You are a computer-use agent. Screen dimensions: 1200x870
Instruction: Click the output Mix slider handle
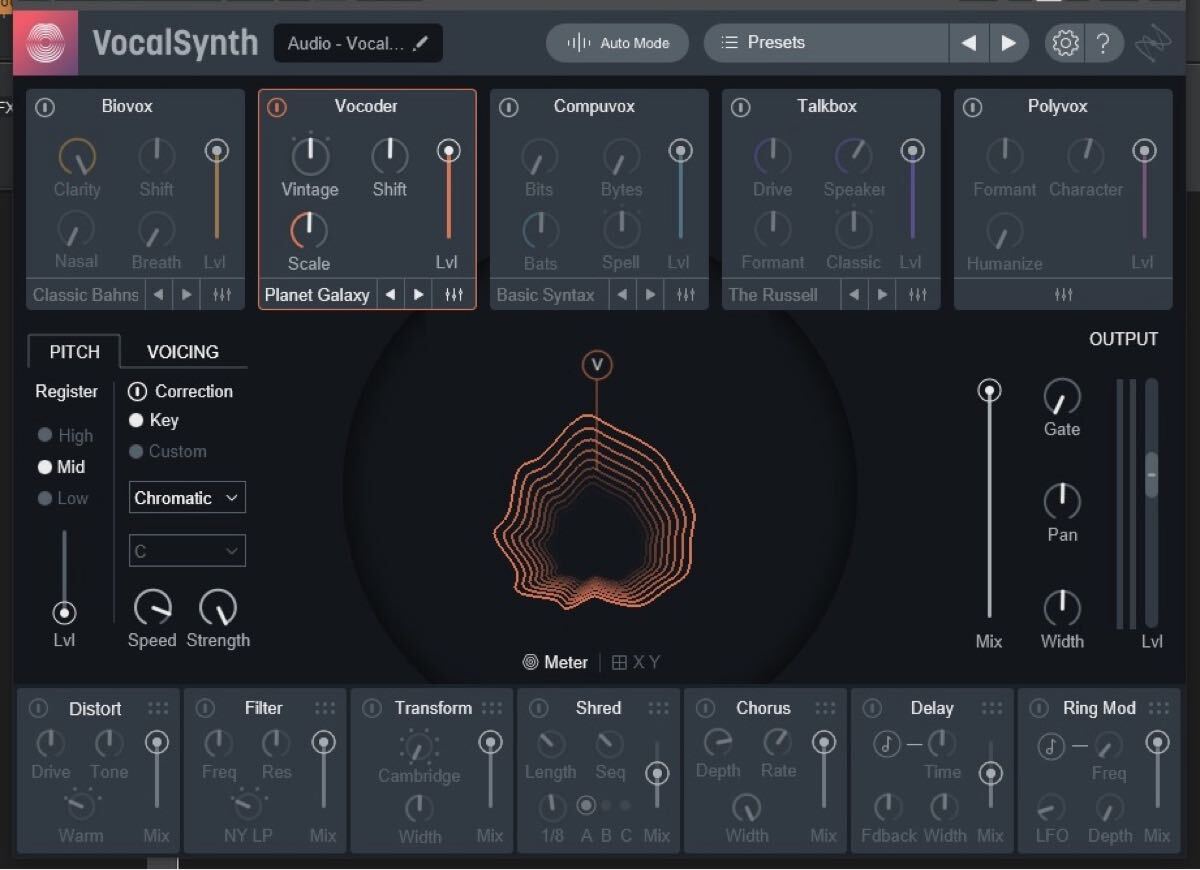point(989,391)
